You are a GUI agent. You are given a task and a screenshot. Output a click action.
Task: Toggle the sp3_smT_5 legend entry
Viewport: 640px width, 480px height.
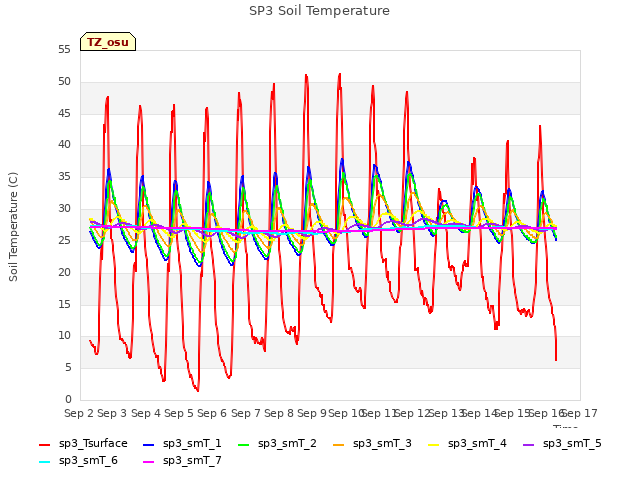[x=562, y=443]
